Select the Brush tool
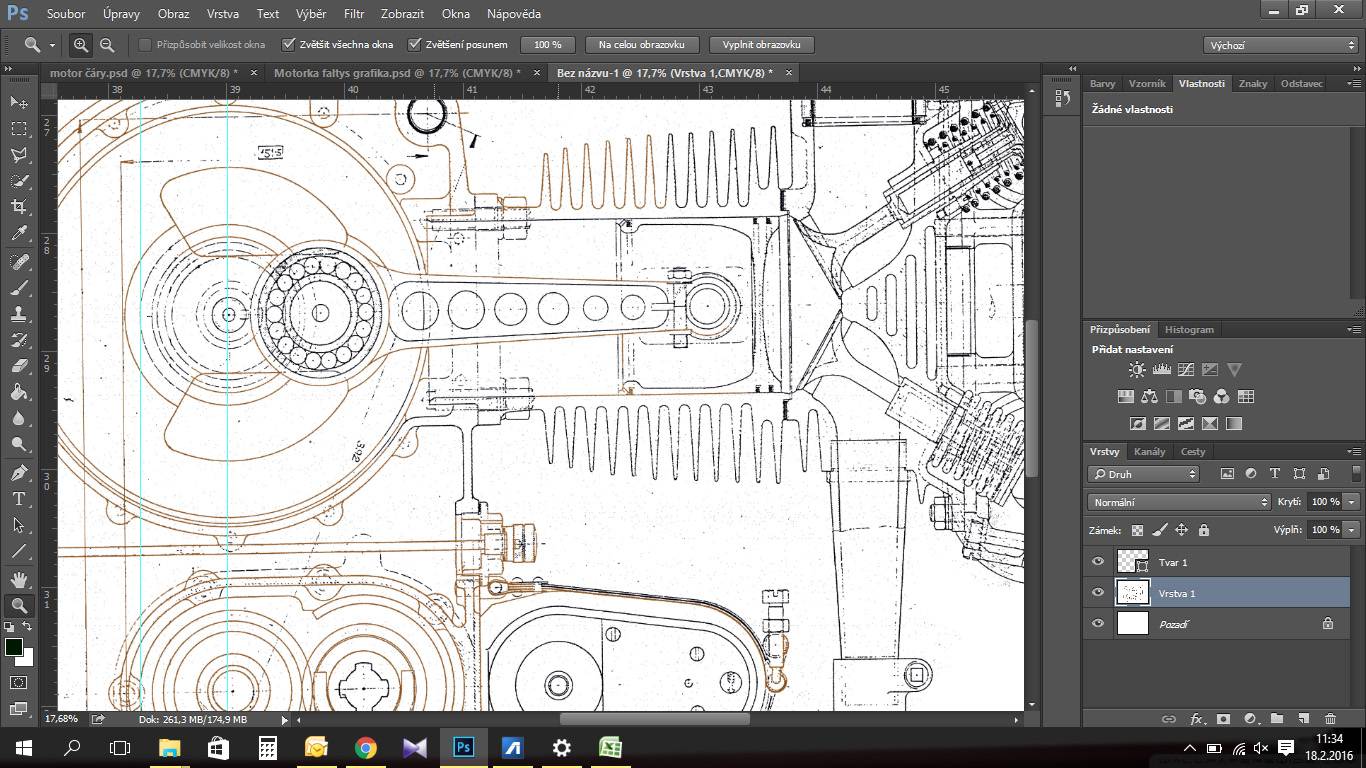This screenshot has width=1366, height=768. pos(19,288)
